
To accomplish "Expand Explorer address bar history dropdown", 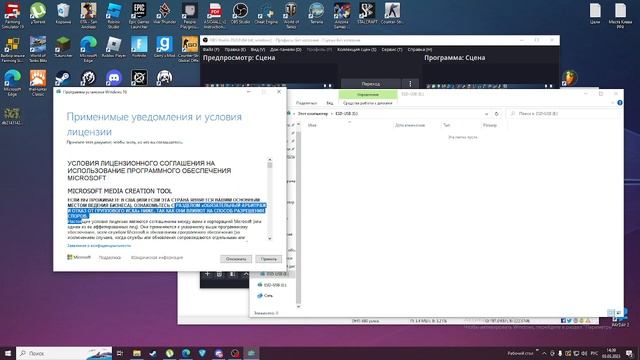I will coord(487,114).
